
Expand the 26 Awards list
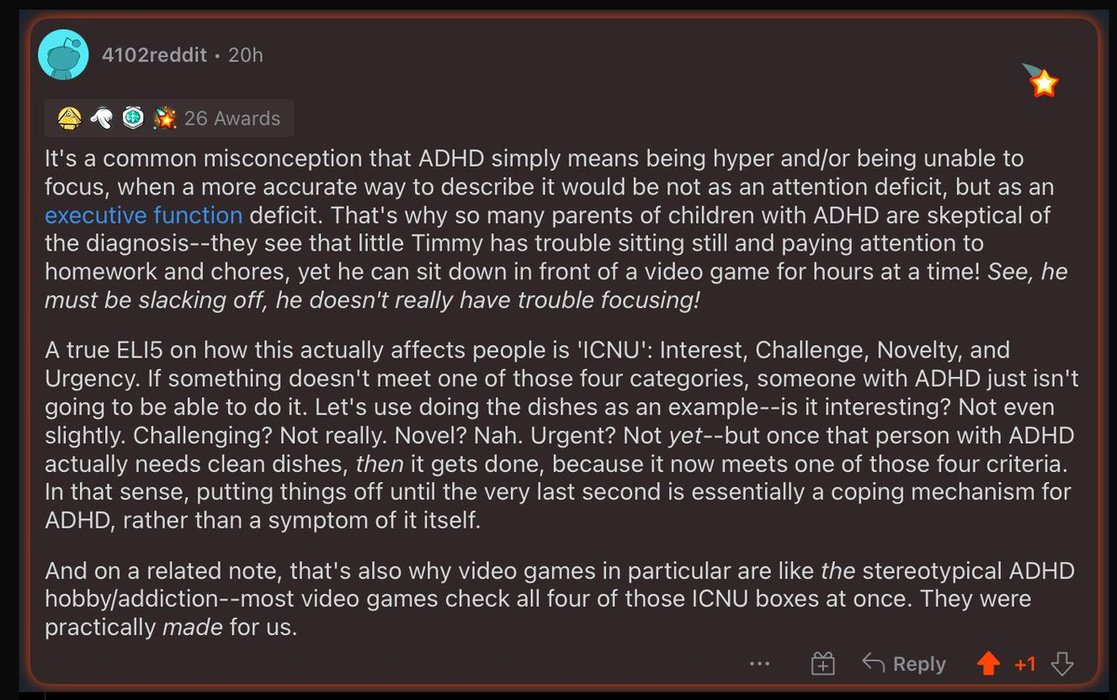232,118
